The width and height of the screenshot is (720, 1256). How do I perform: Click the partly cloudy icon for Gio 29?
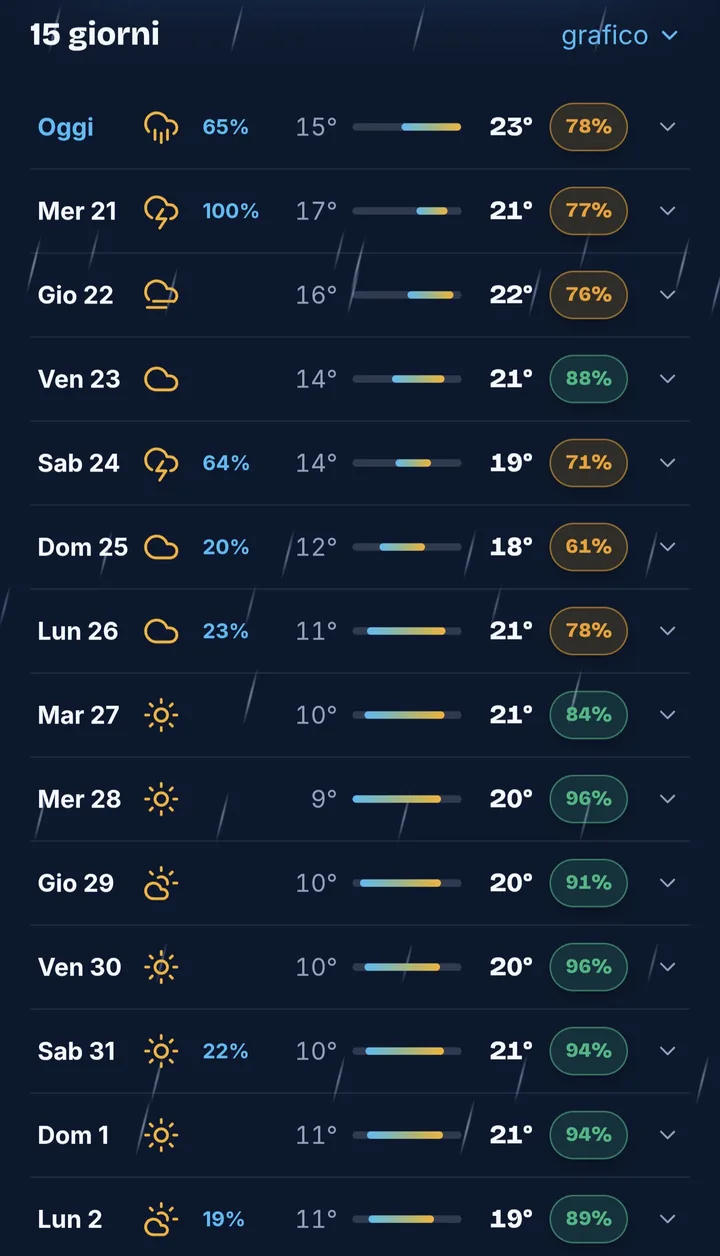pyautogui.click(x=161, y=883)
